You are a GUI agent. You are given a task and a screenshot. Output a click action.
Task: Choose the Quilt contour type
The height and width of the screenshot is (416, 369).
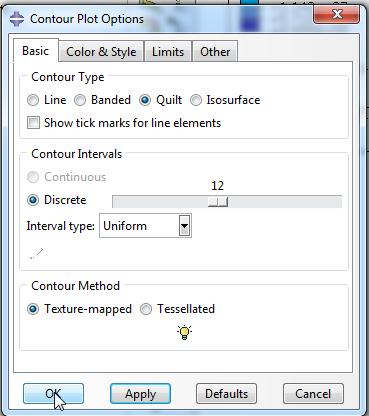145,100
